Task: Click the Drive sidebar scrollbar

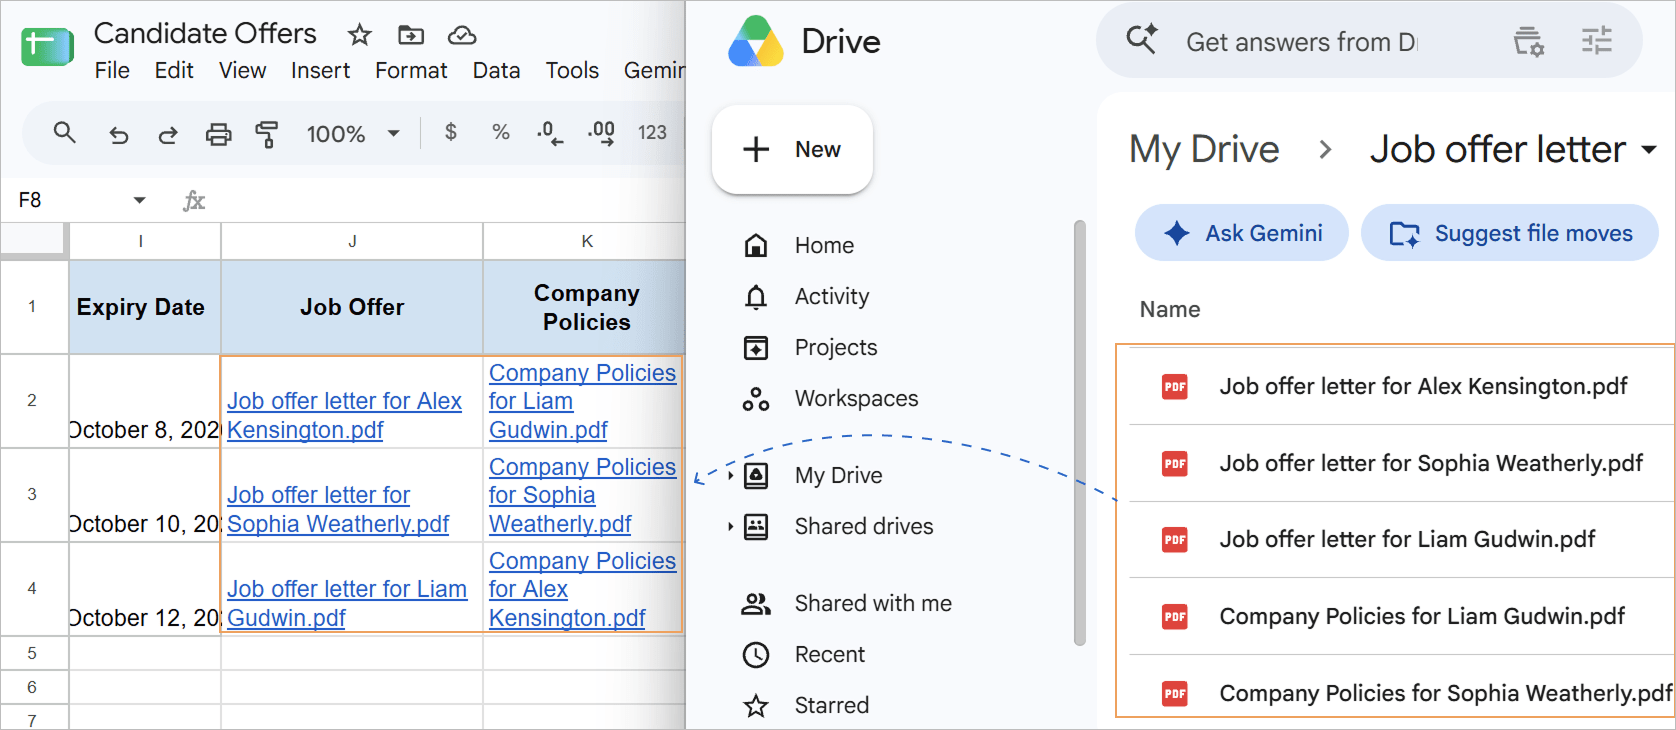Action: click(1079, 433)
